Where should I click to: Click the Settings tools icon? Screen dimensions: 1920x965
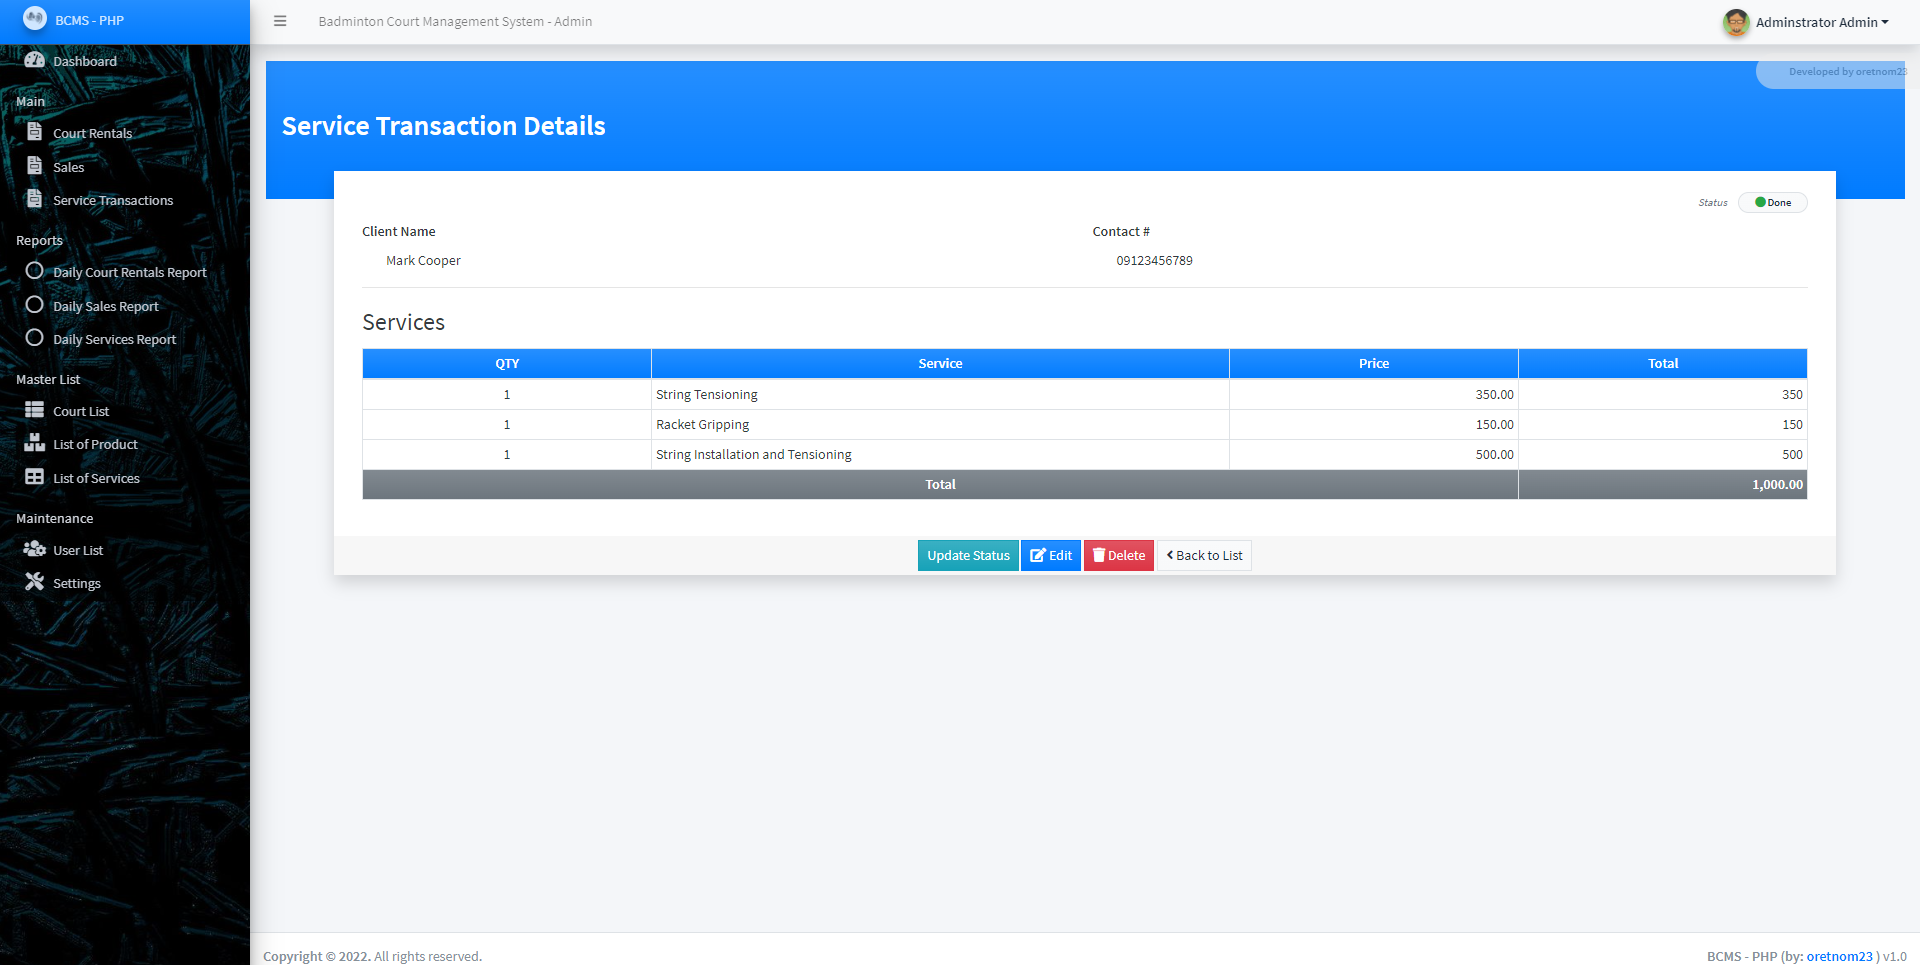(35, 582)
